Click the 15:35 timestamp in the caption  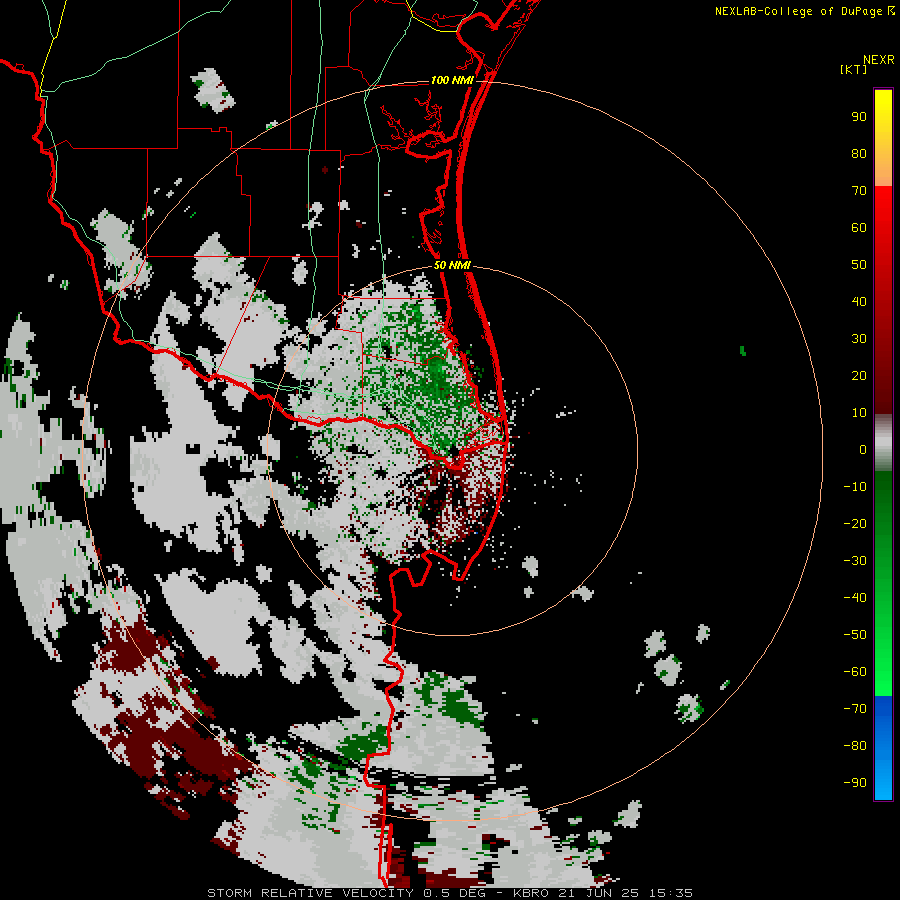670,893
